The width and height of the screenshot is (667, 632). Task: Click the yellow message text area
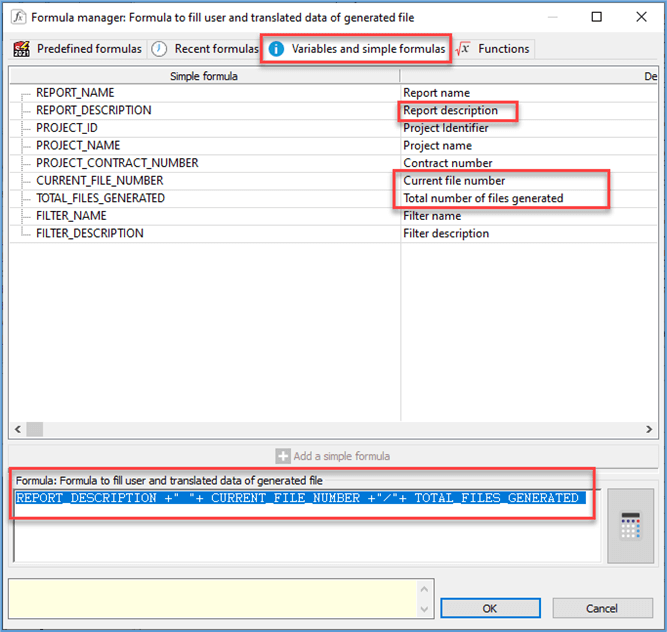(213, 599)
